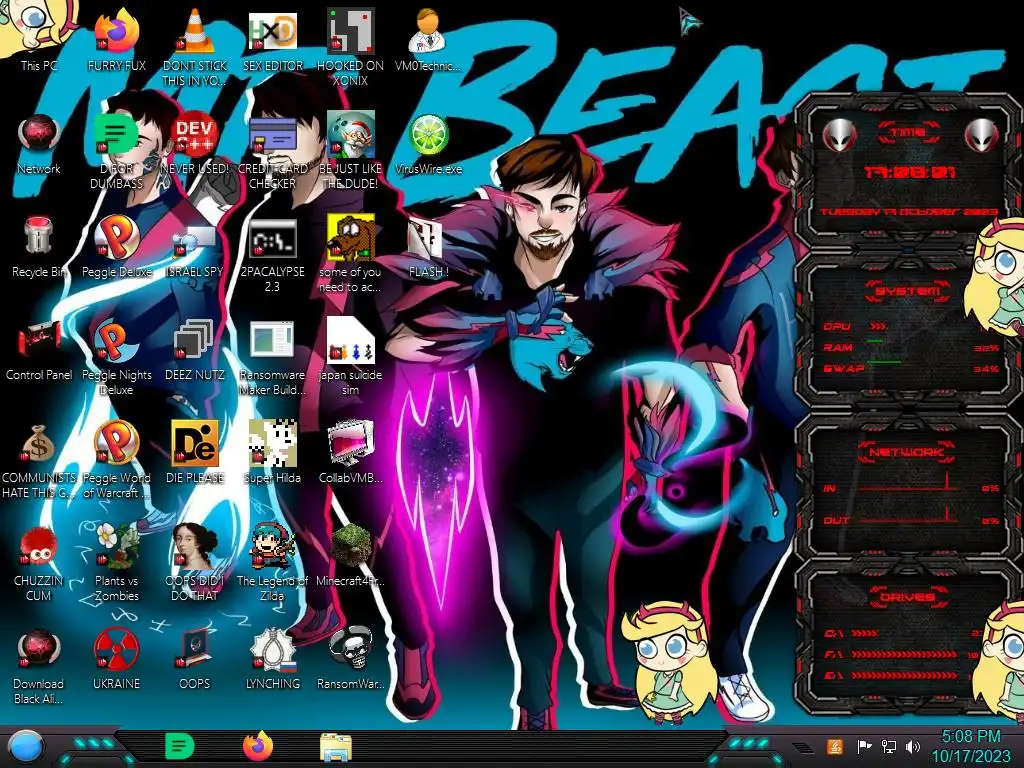Open the Recycle Bin
Screen dimensions: 1024x768
pyautogui.click(x=39, y=247)
